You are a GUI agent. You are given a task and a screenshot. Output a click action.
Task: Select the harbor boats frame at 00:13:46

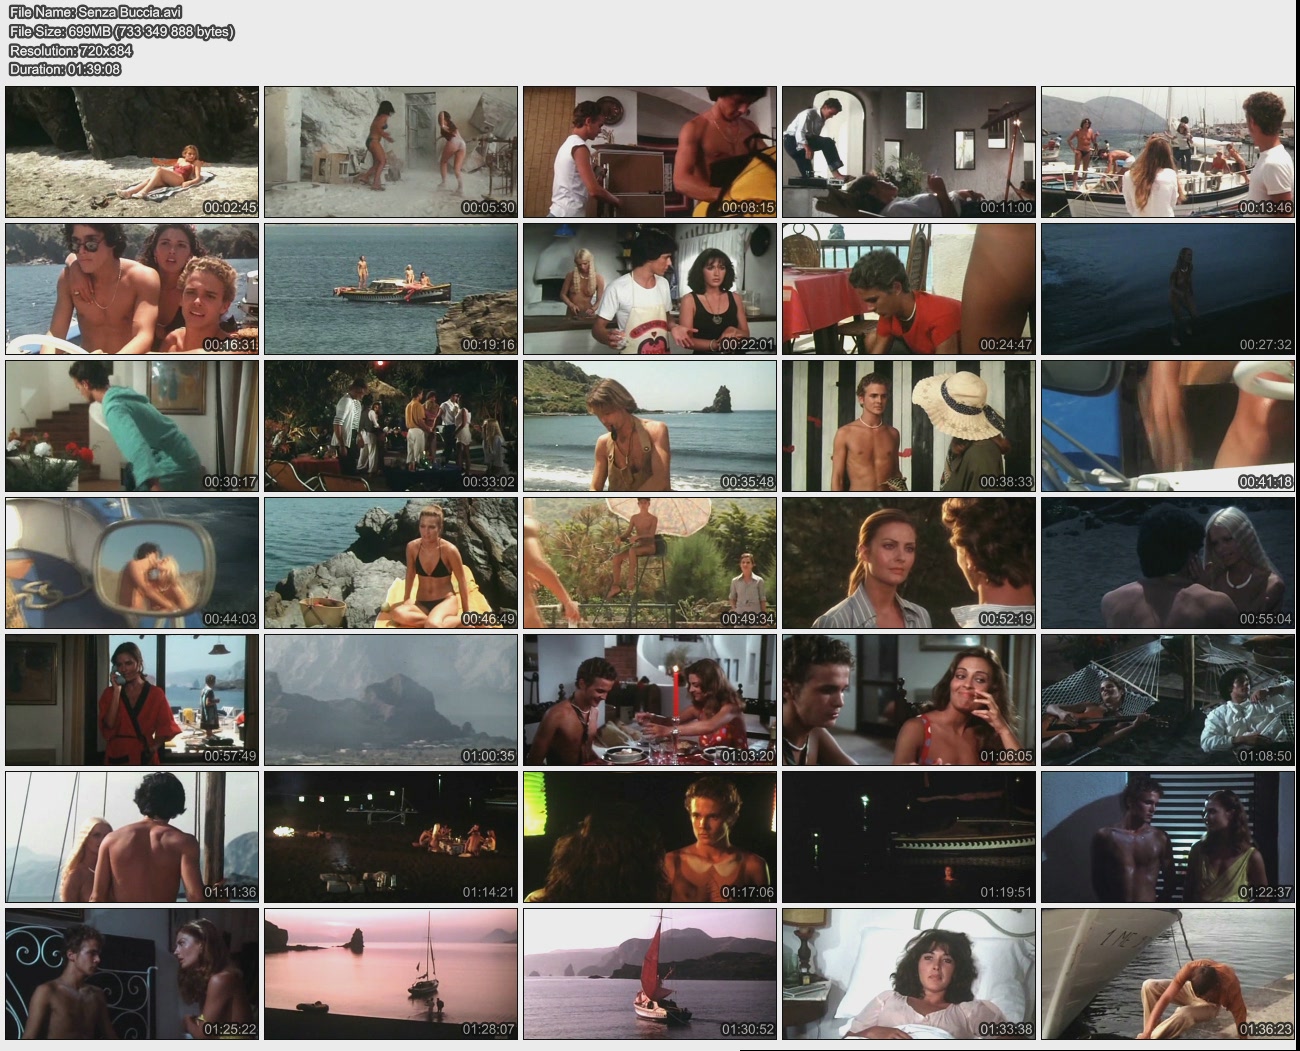coord(1167,152)
